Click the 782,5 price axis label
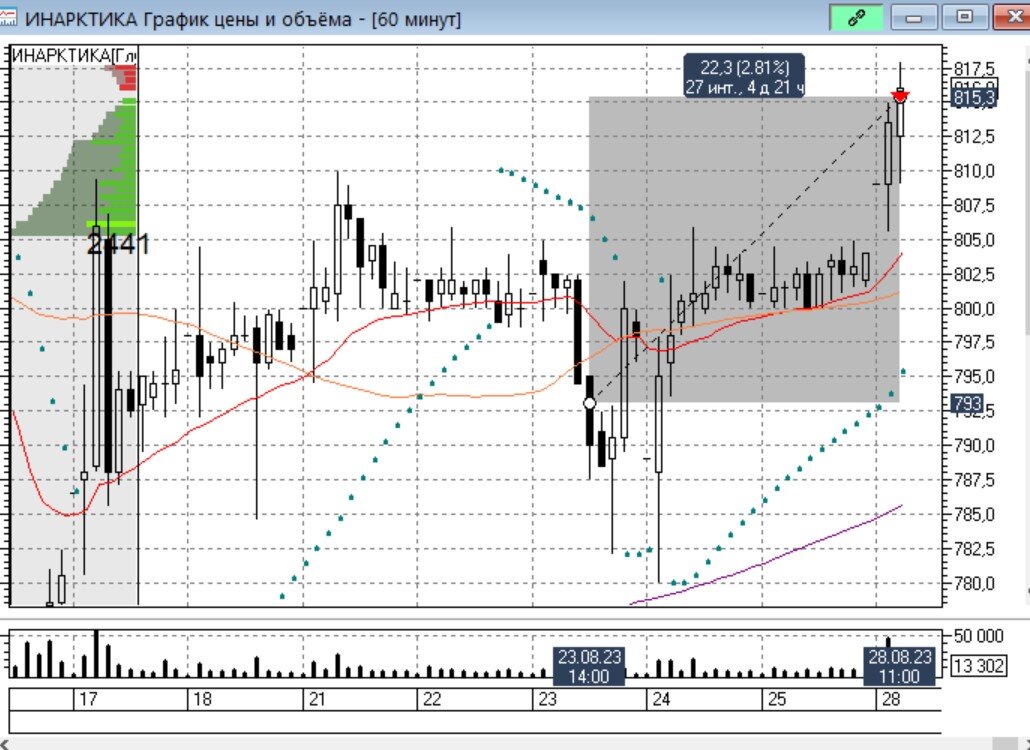The width and height of the screenshot is (1030, 750). point(974,548)
